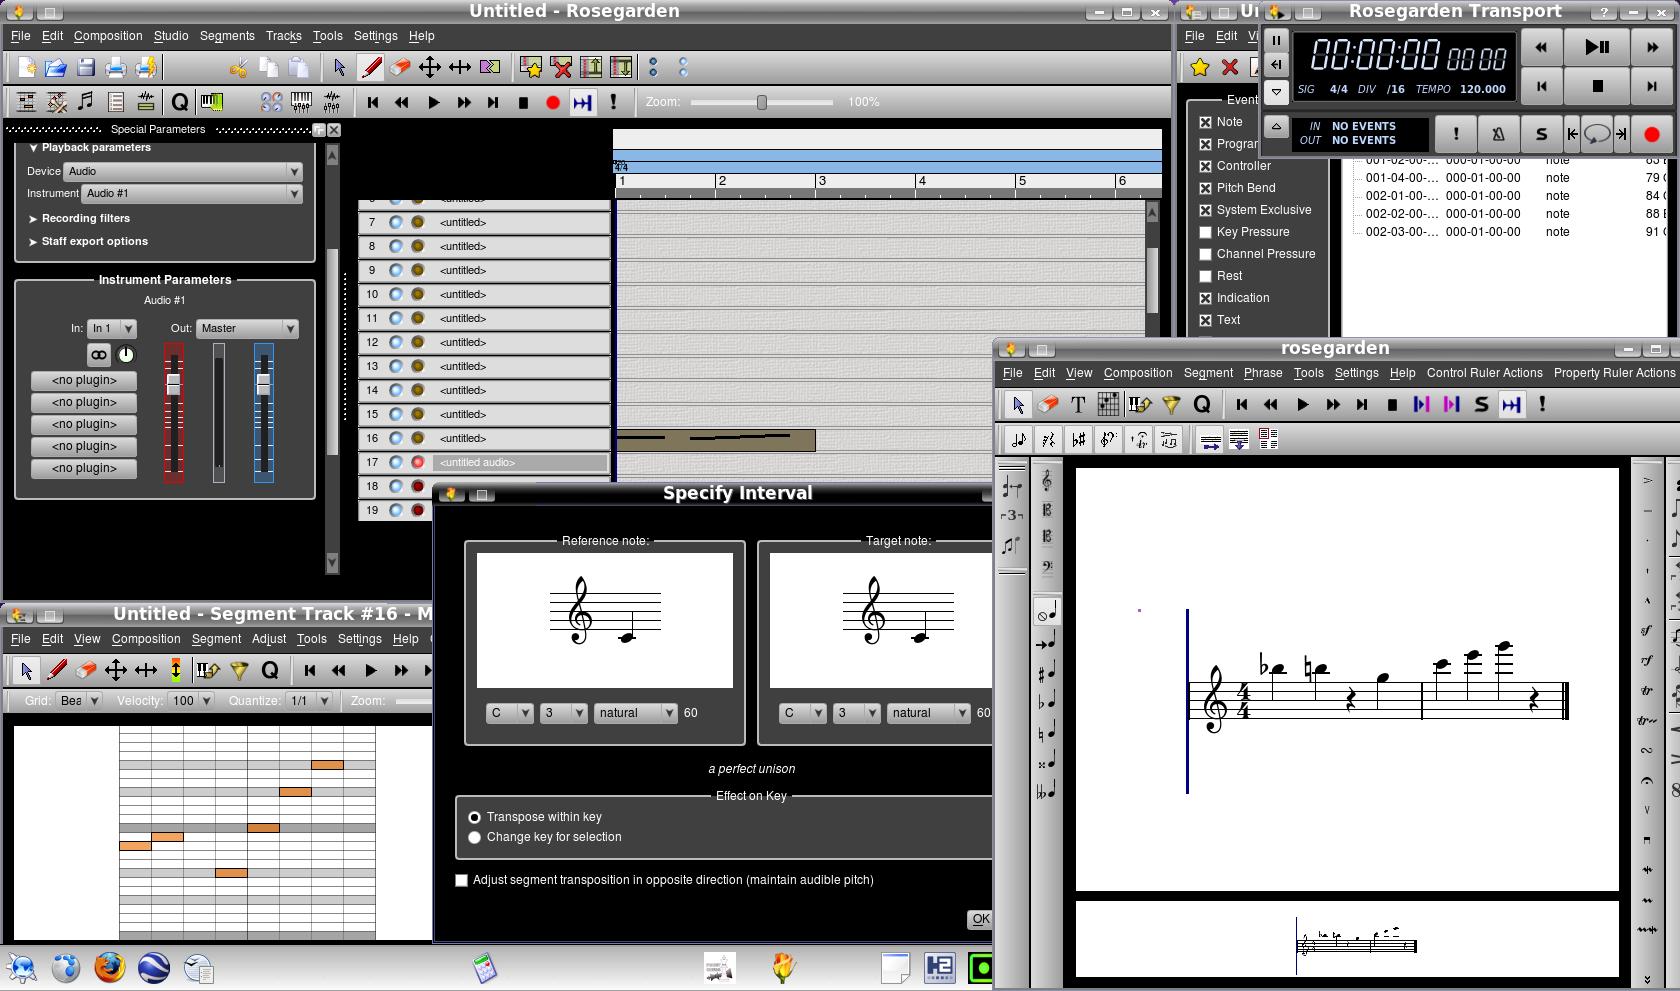The image size is (1680, 991).
Task: Enable the Key Pressure filter checkbox
Action: pyautogui.click(x=1205, y=232)
